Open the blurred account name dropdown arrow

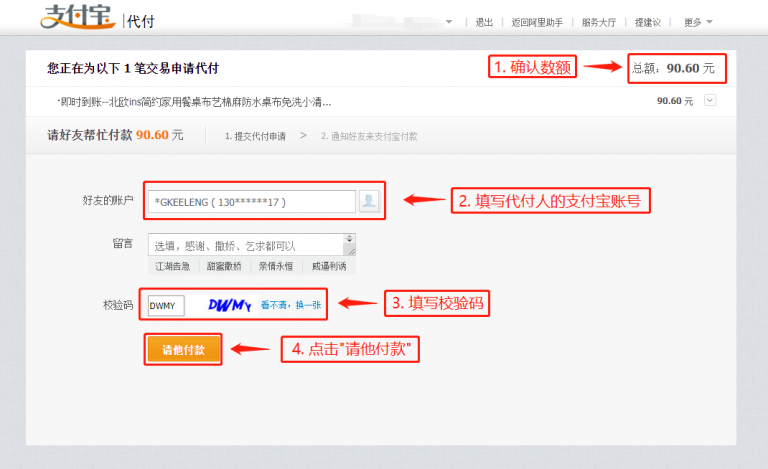pos(449,22)
